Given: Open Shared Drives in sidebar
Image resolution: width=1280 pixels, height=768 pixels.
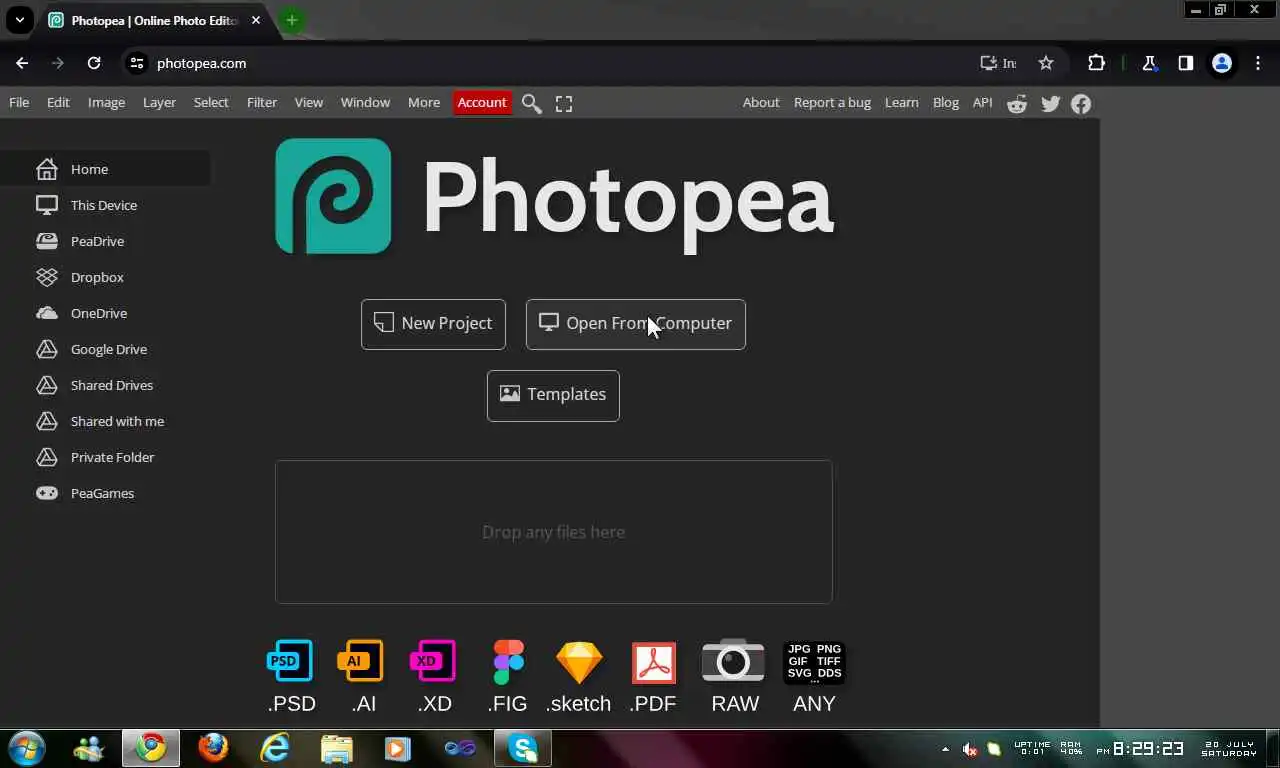Looking at the screenshot, I should [105, 385].
